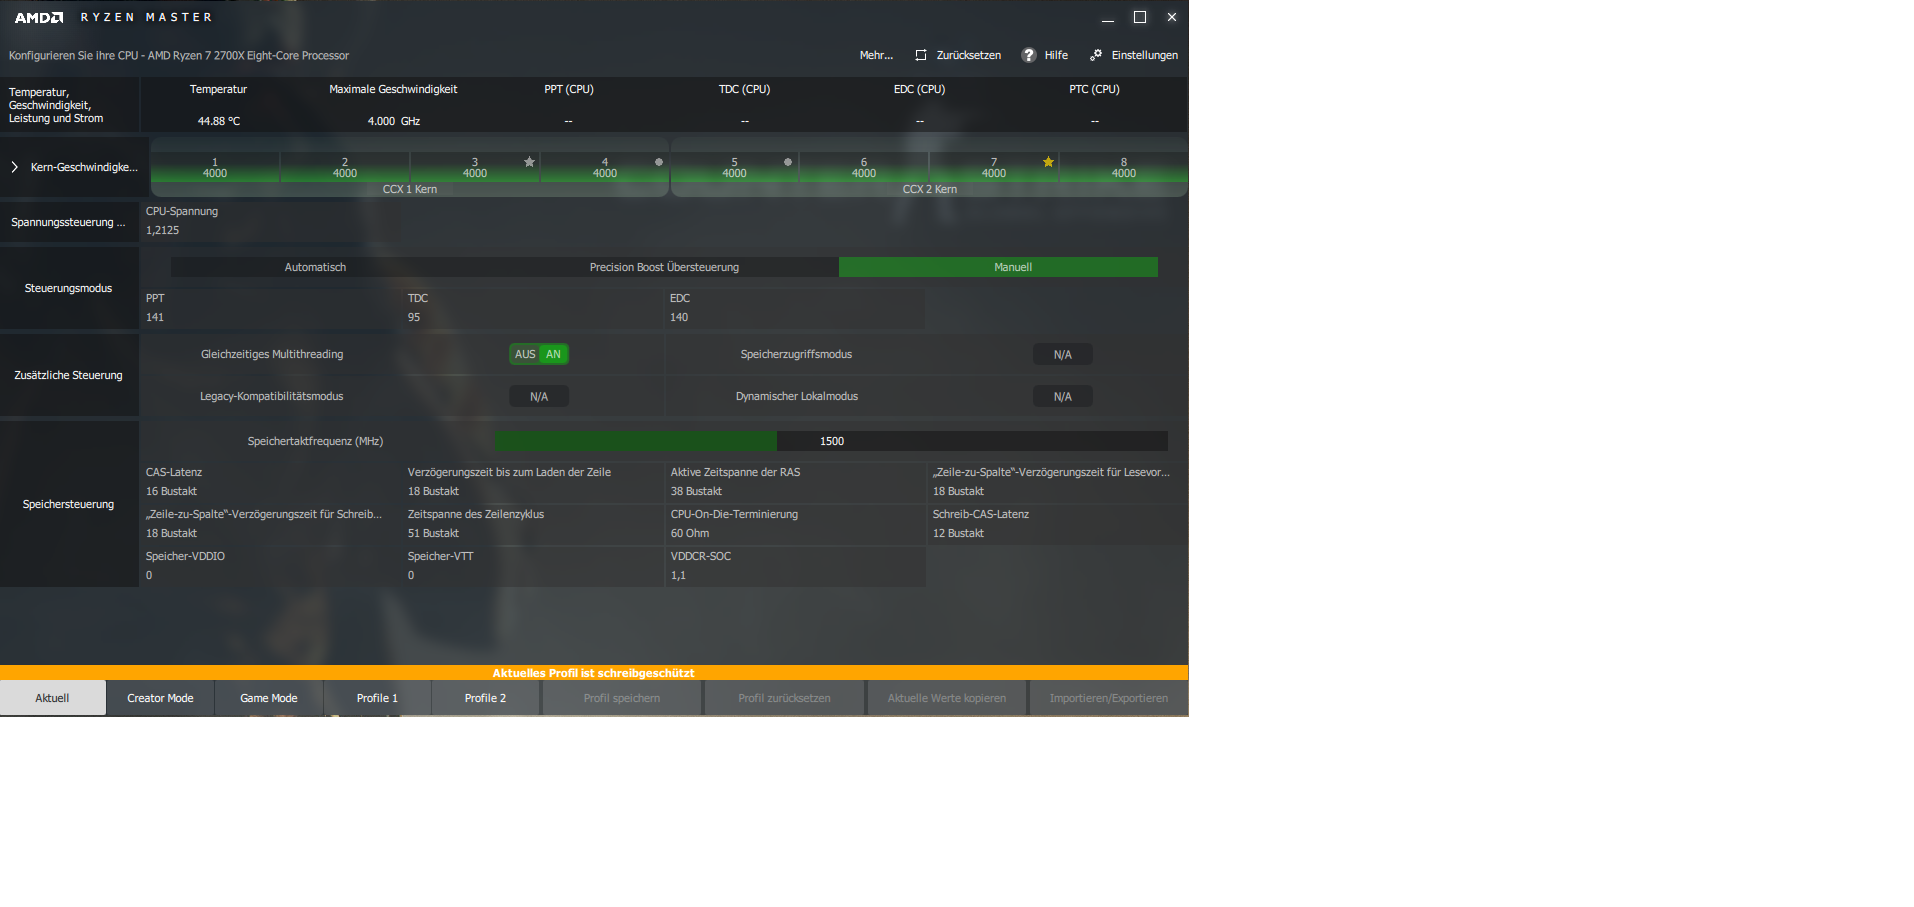Select core 1 speed bar
1914x907 pixels.
[x=215, y=168]
